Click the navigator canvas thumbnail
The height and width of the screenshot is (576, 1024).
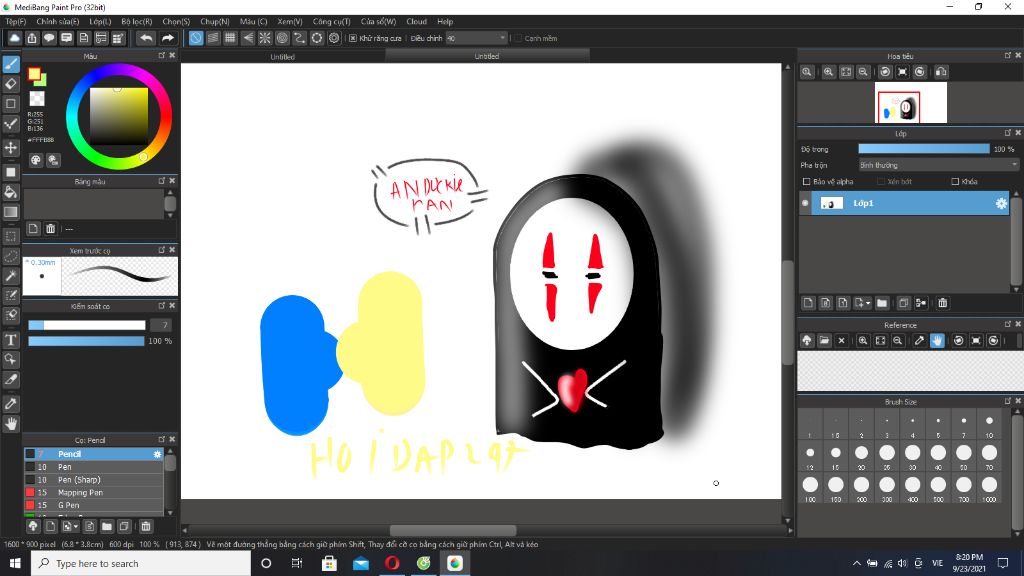point(911,103)
